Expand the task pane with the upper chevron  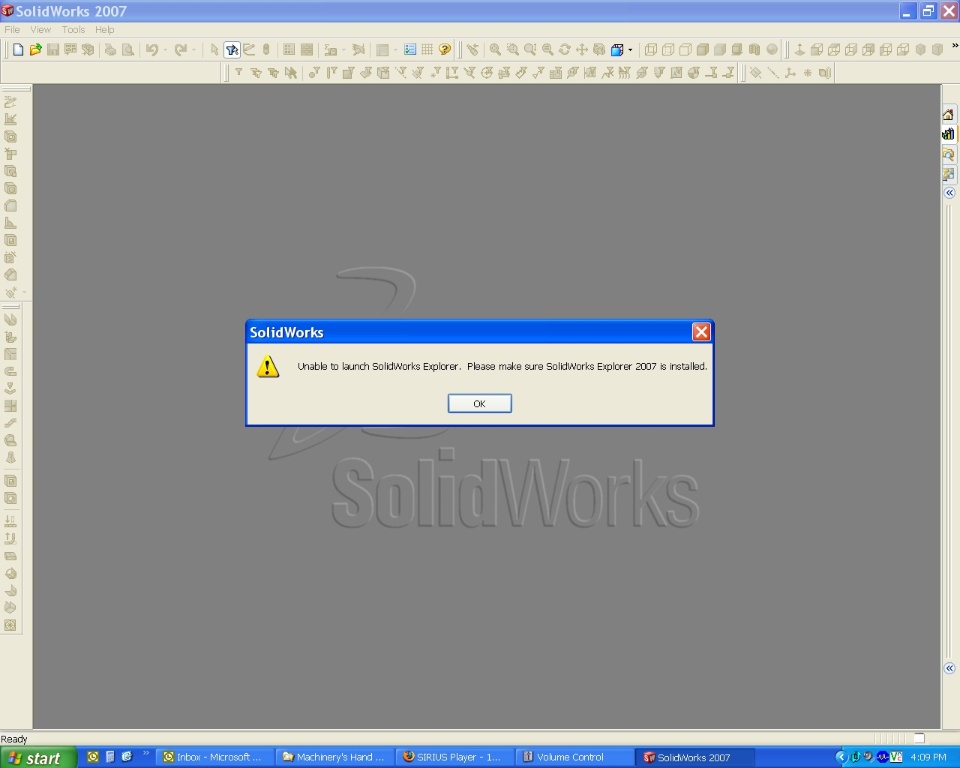point(949,193)
